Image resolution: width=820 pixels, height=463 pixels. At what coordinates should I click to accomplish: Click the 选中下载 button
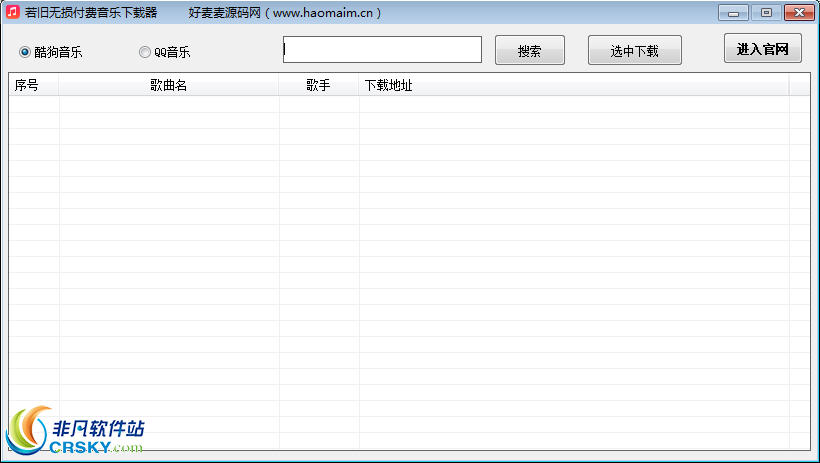pos(635,50)
